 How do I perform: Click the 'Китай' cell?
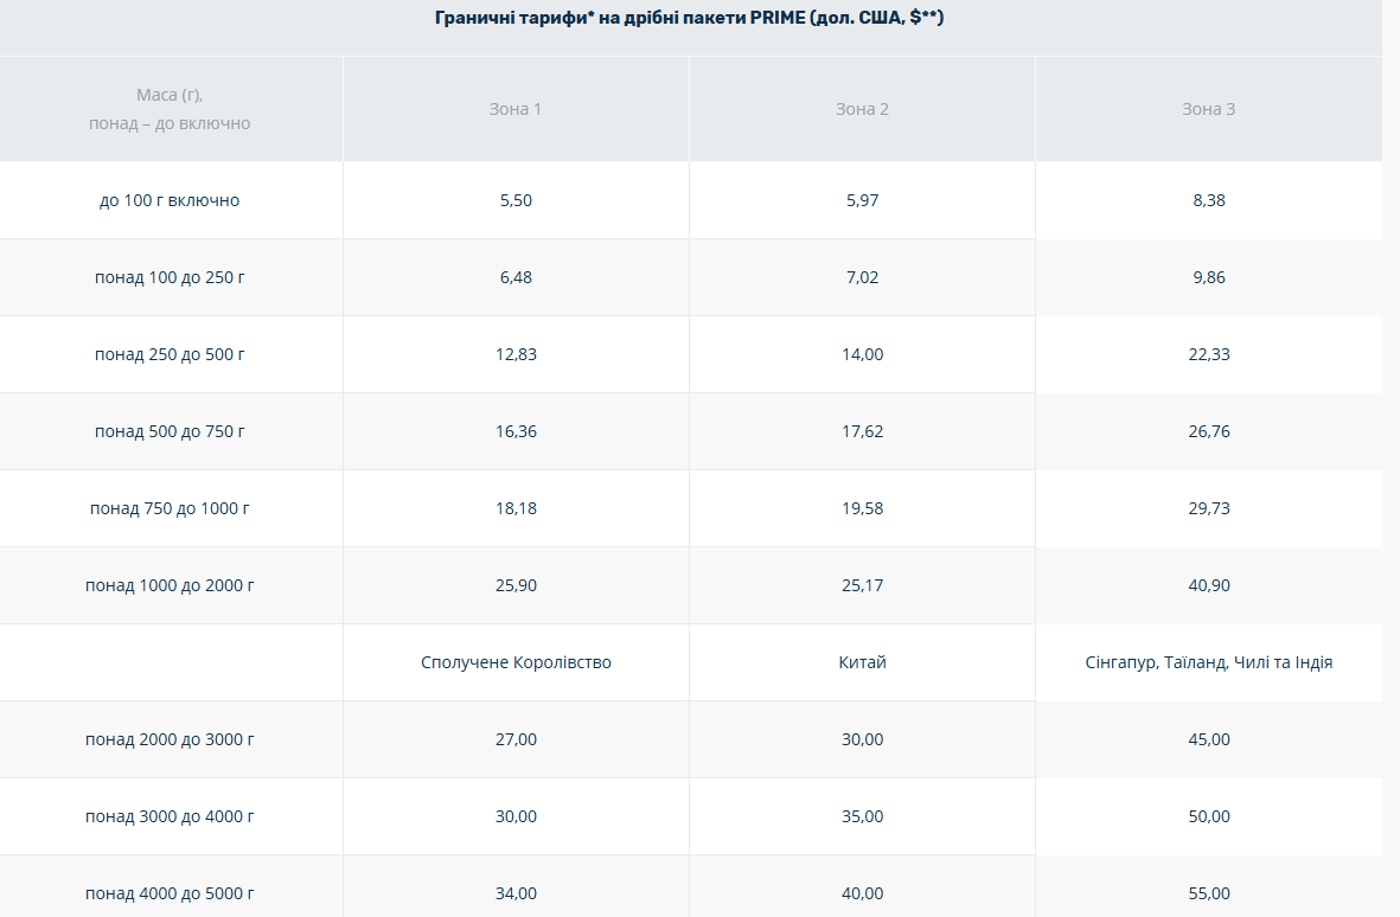pos(862,662)
